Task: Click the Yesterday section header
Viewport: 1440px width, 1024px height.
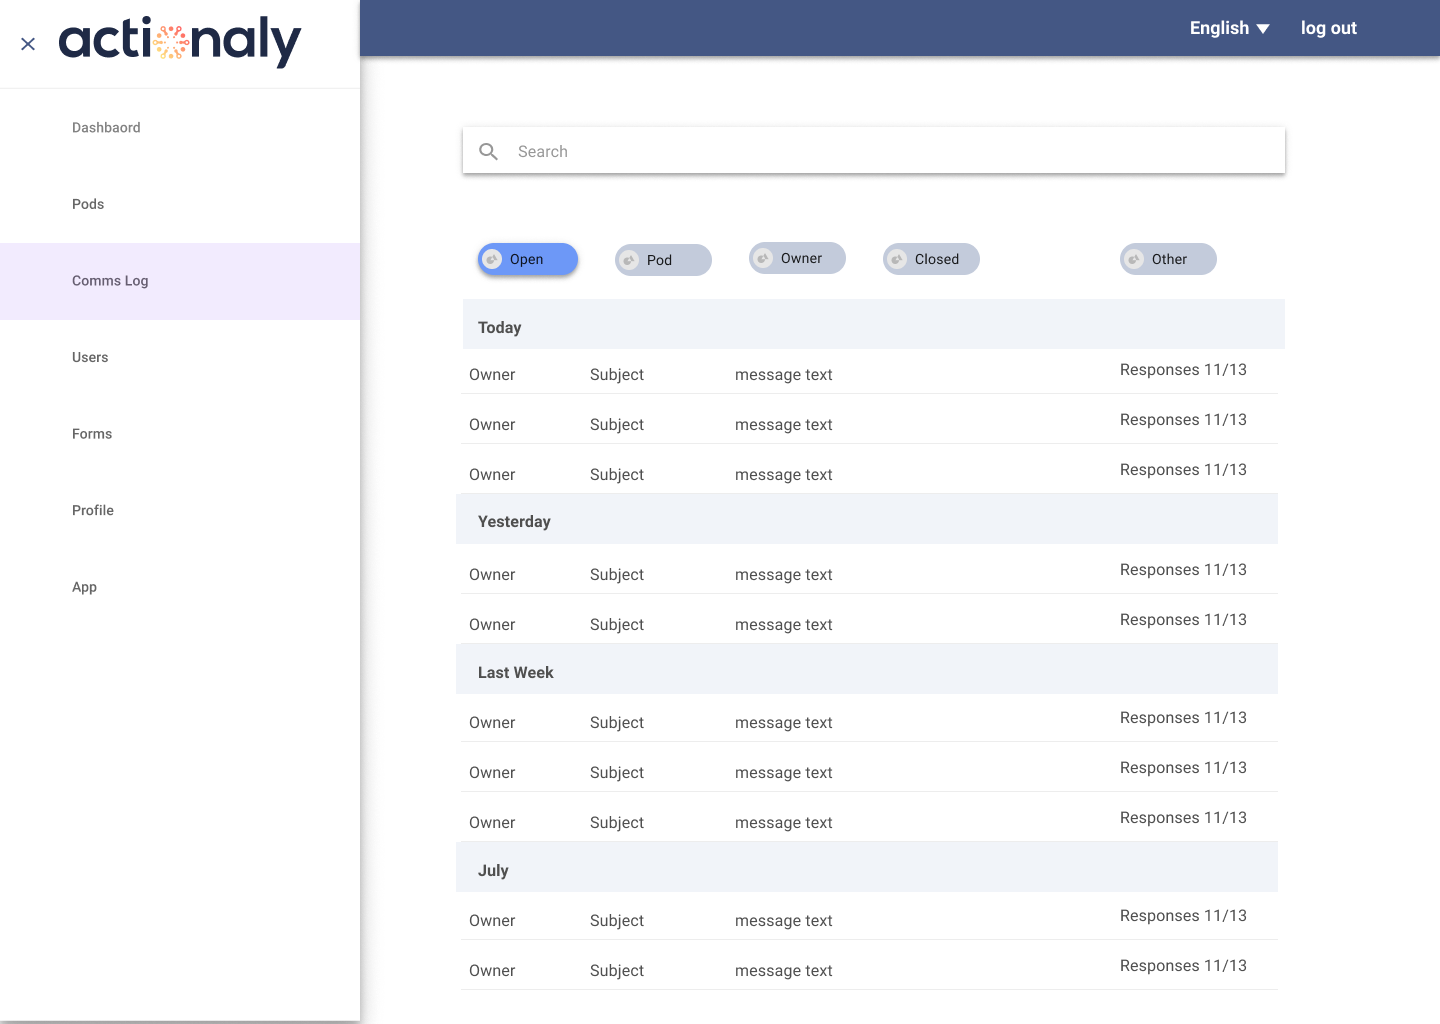Action: click(867, 519)
